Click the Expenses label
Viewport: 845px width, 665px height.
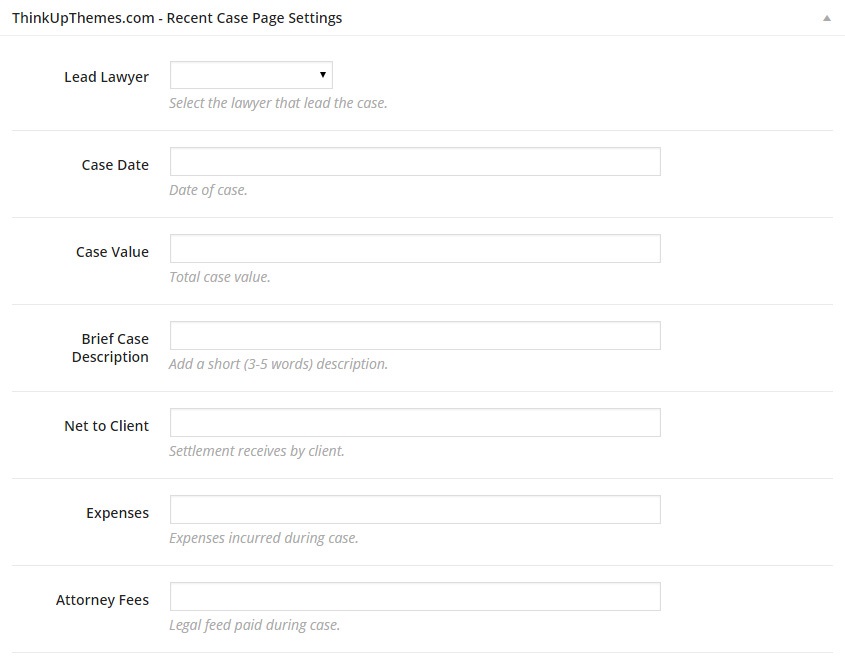(117, 513)
